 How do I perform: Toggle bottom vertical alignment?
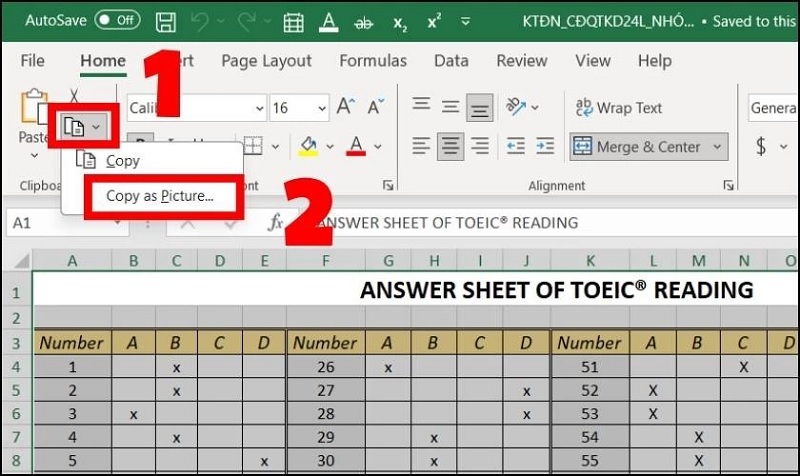pyautogui.click(x=481, y=107)
